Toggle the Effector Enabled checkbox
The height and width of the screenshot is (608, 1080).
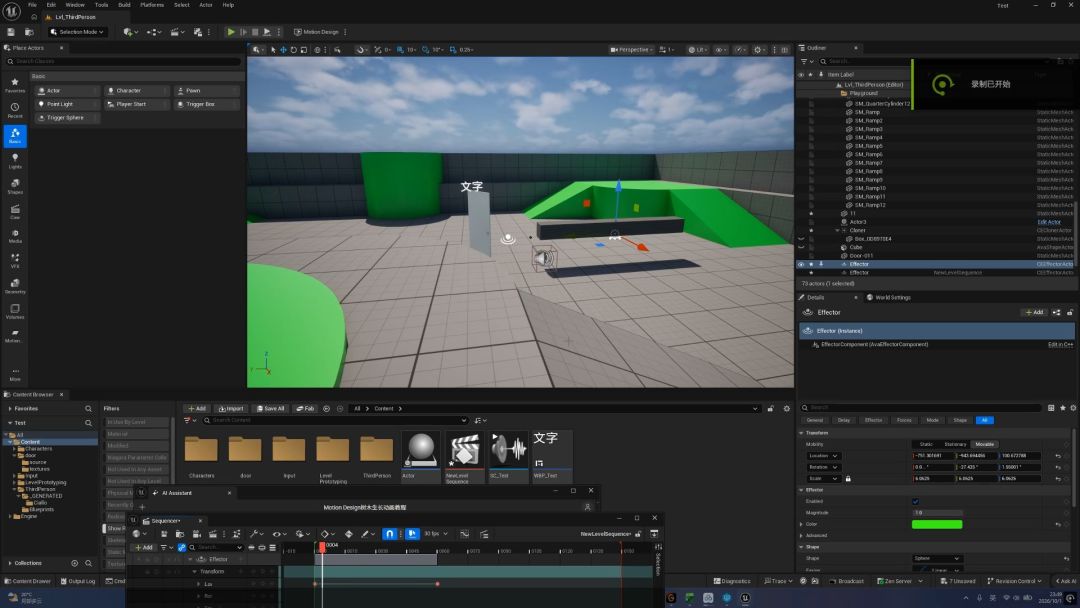tap(915, 501)
